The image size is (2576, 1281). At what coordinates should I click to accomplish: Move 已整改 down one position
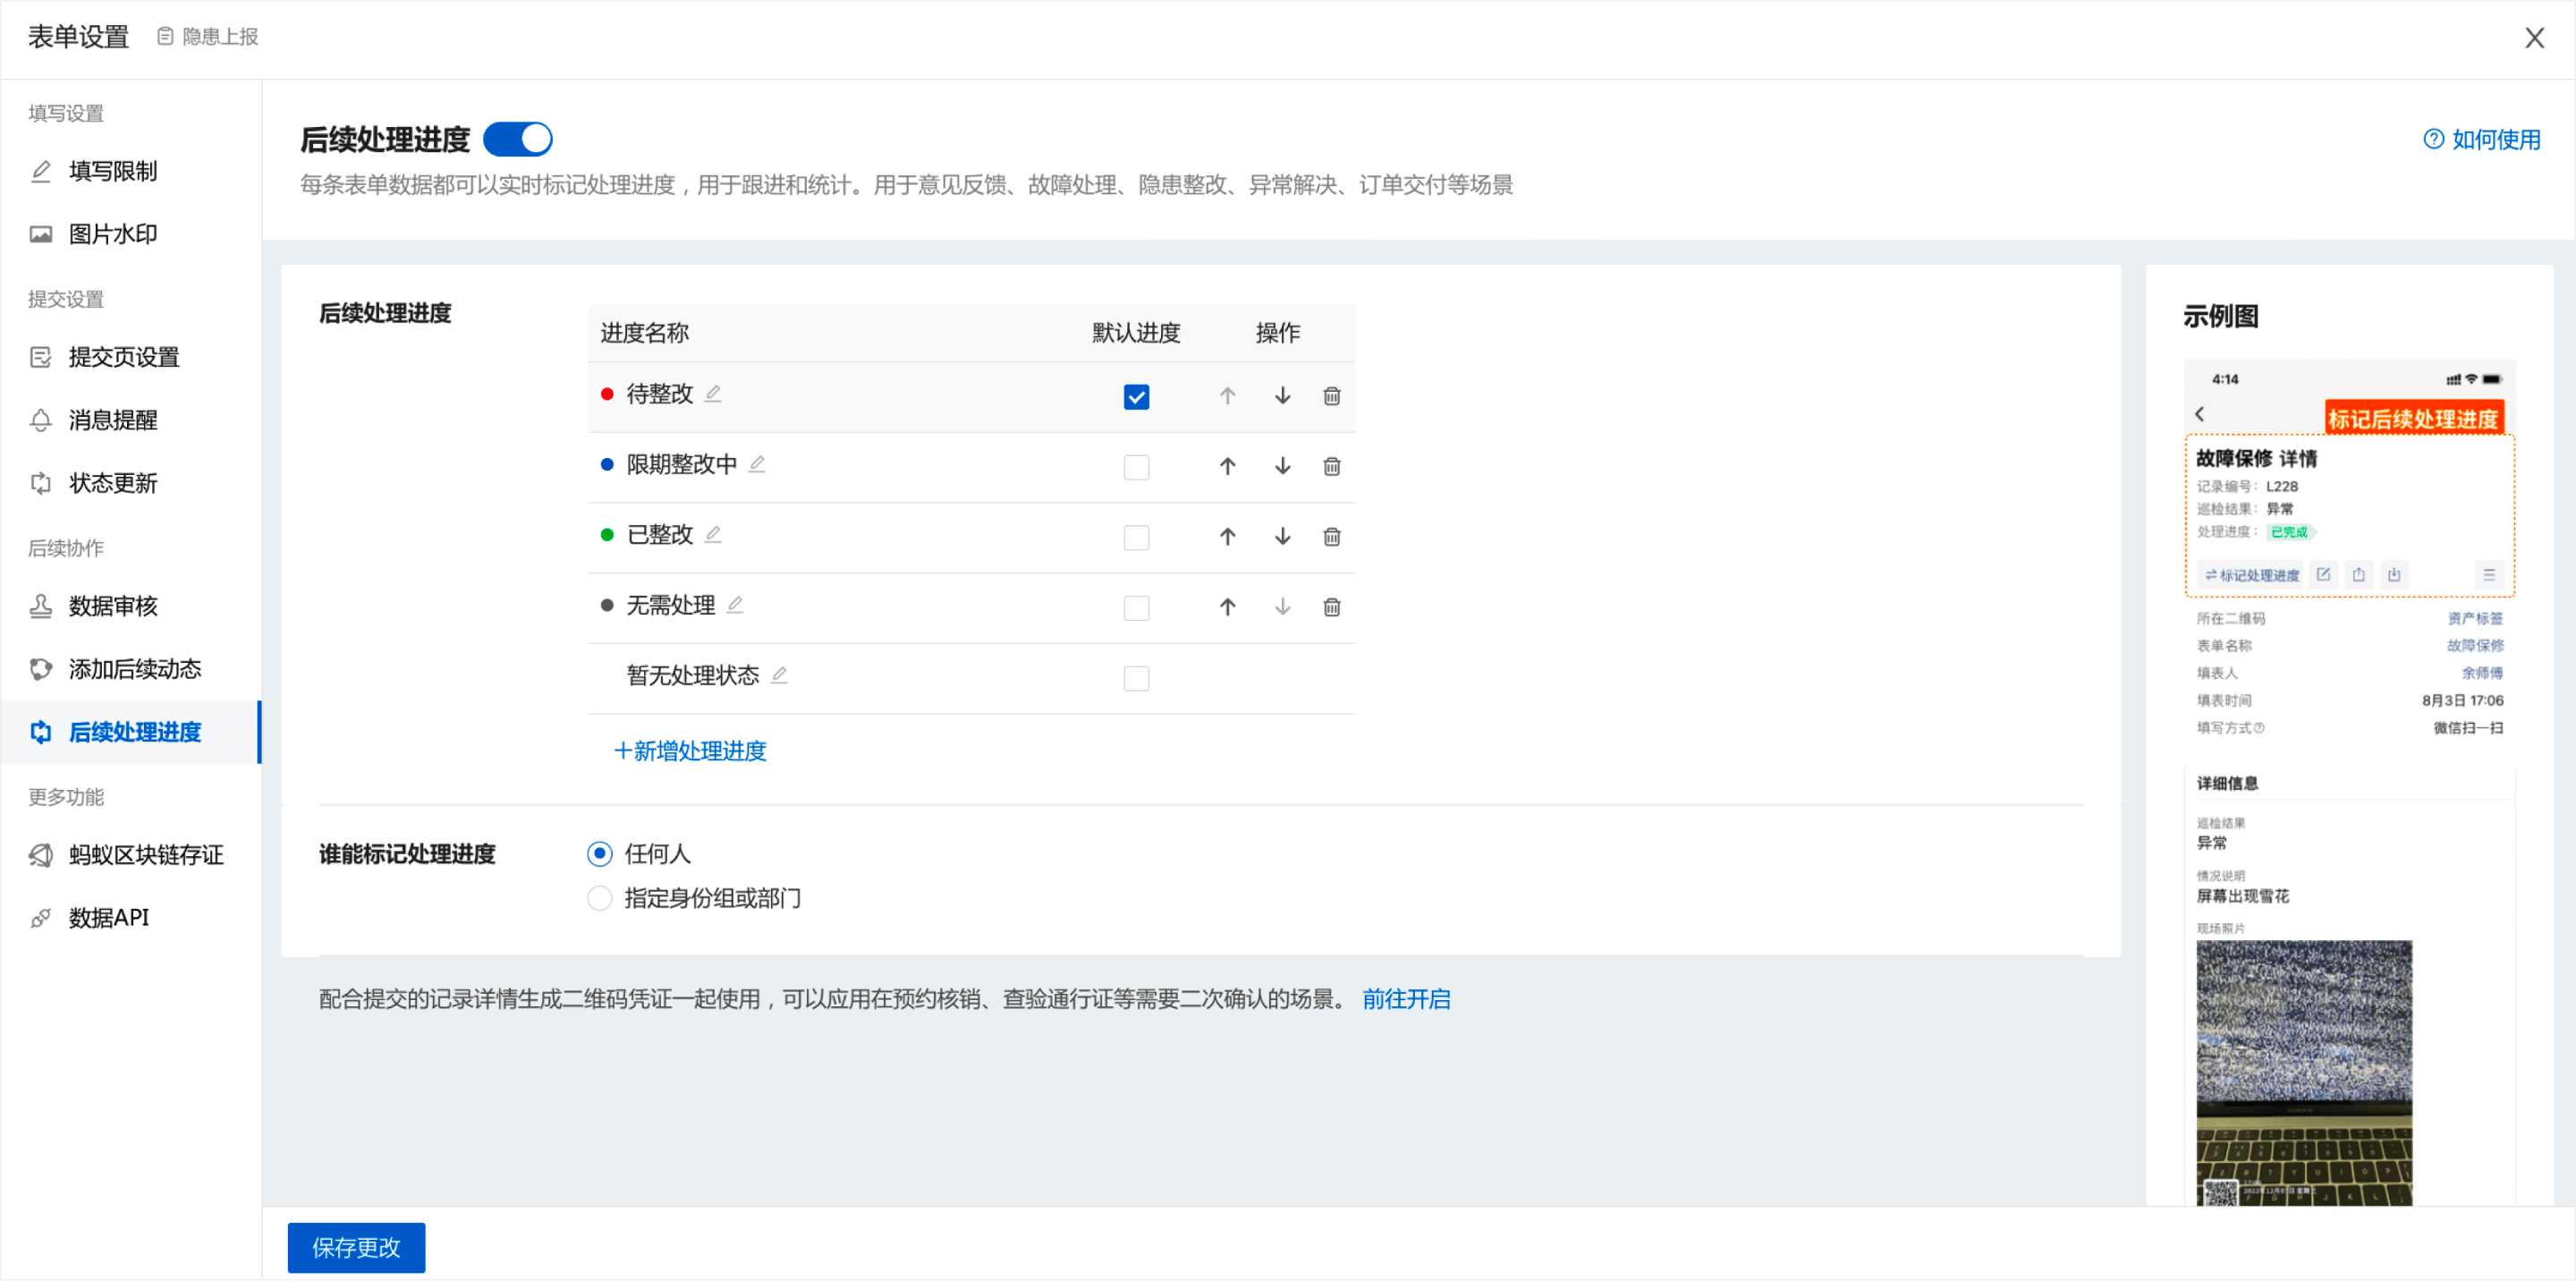(x=1282, y=537)
